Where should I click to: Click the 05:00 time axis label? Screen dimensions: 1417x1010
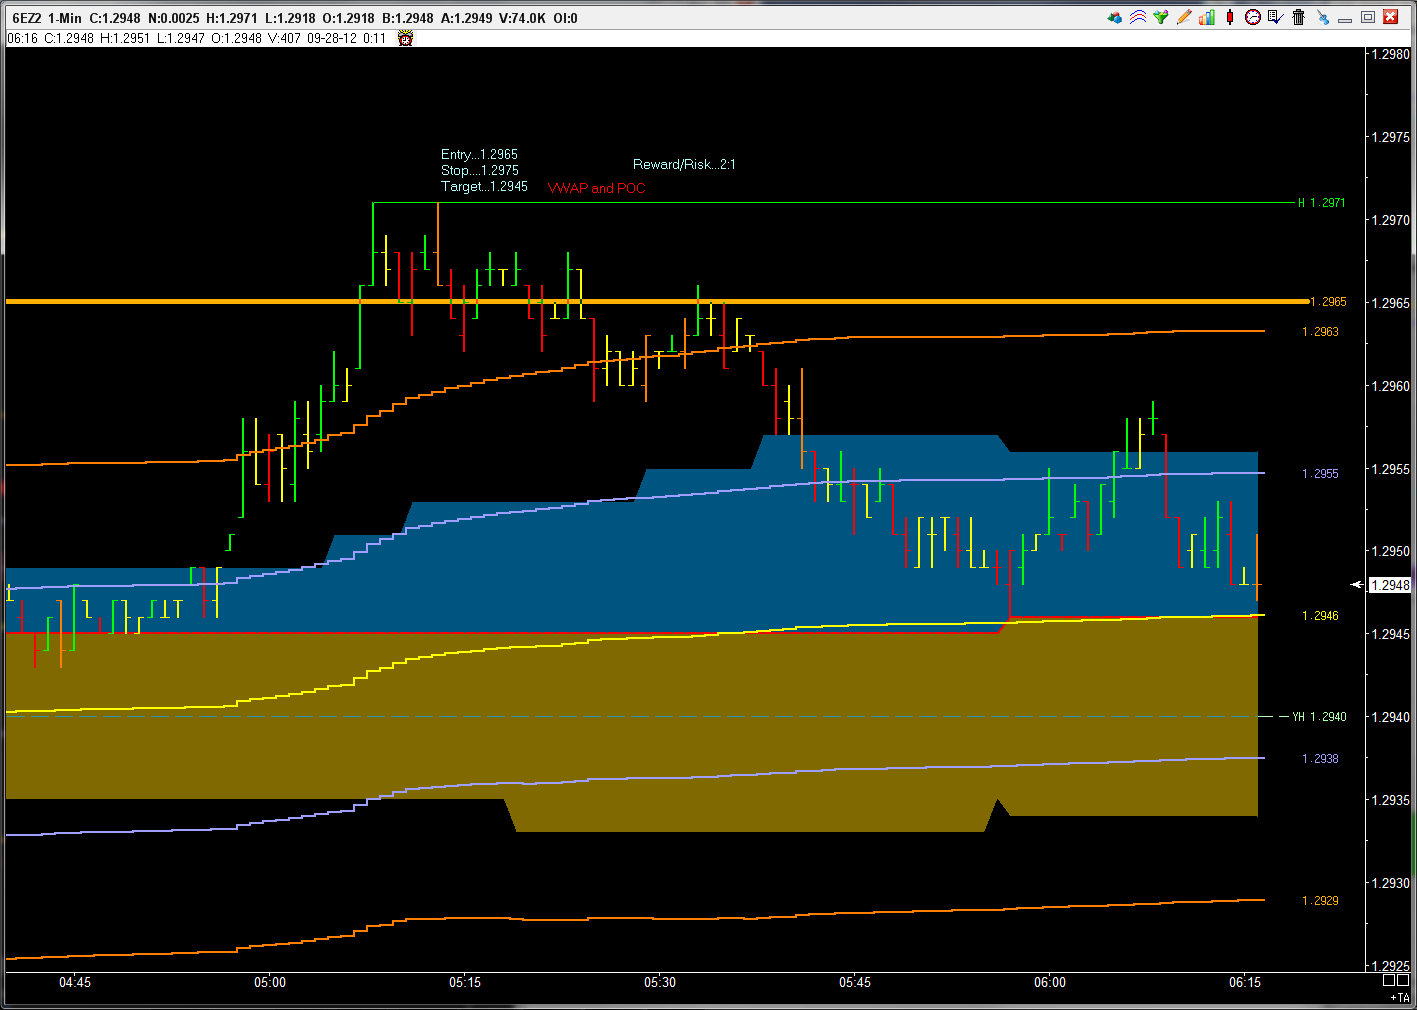click(270, 982)
